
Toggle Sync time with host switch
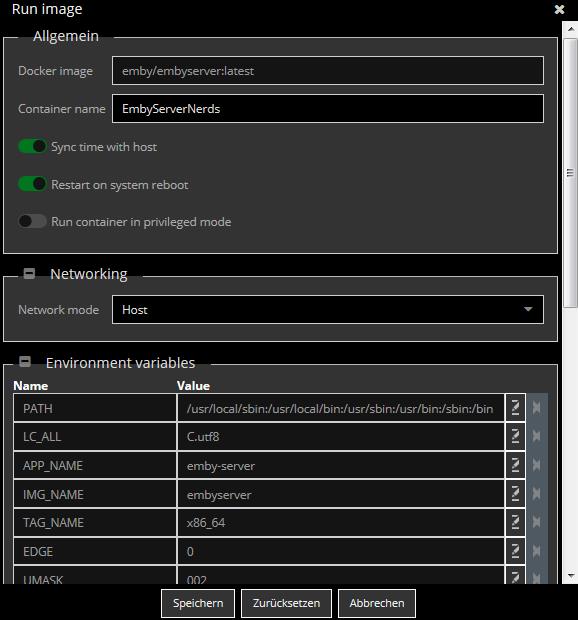[32, 147]
